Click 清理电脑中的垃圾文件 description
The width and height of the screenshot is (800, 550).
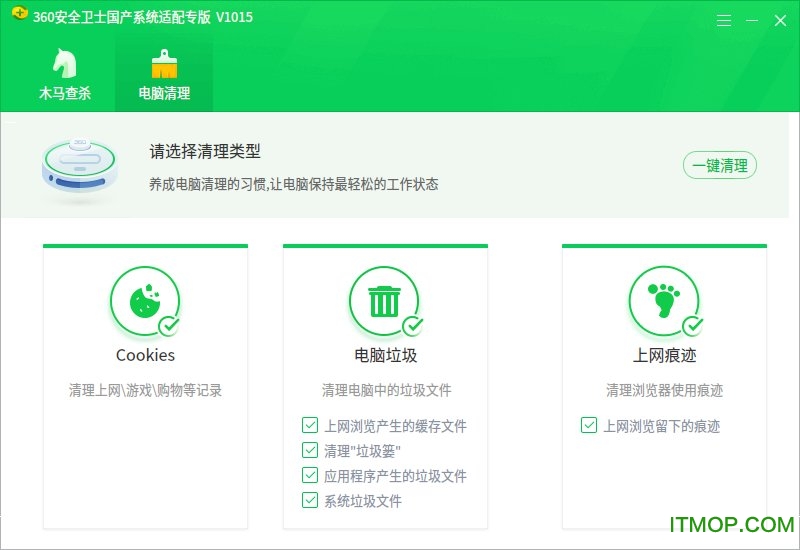pos(386,390)
